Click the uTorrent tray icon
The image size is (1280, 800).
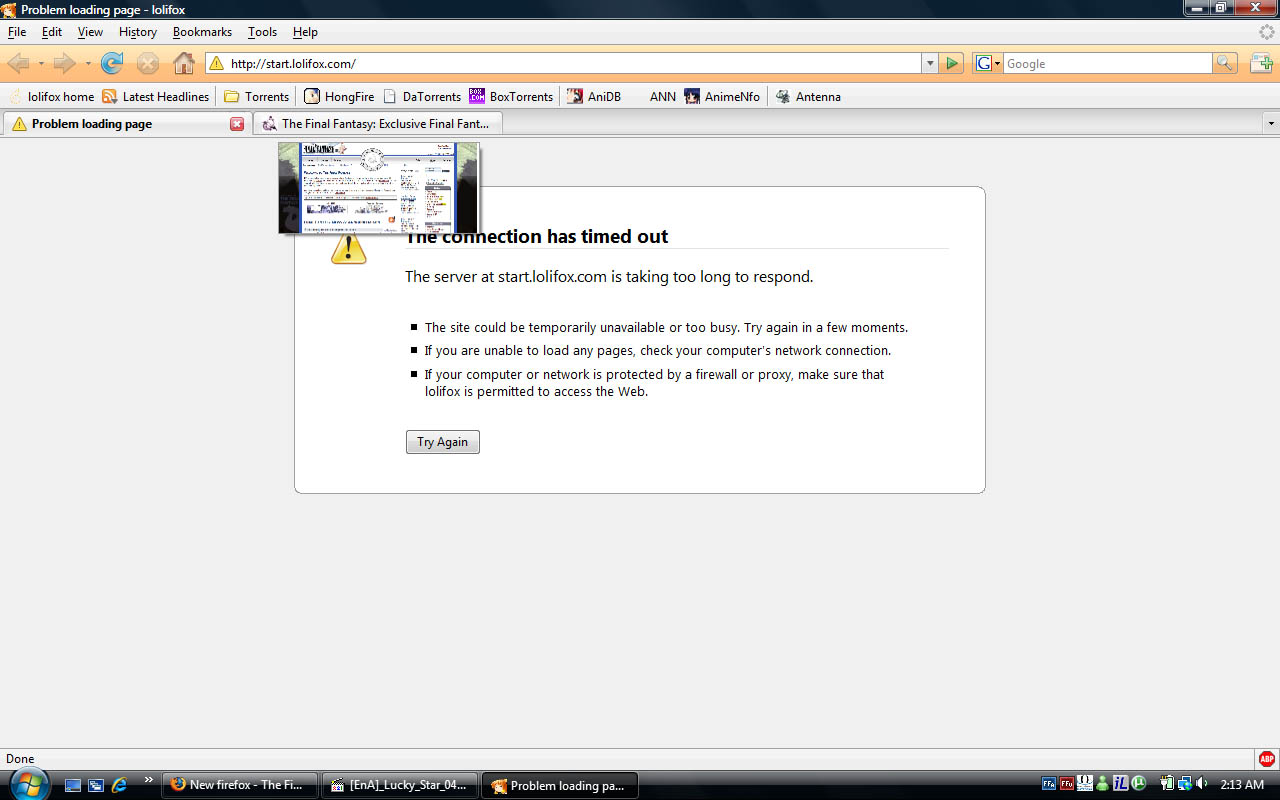click(x=1138, y=784)
